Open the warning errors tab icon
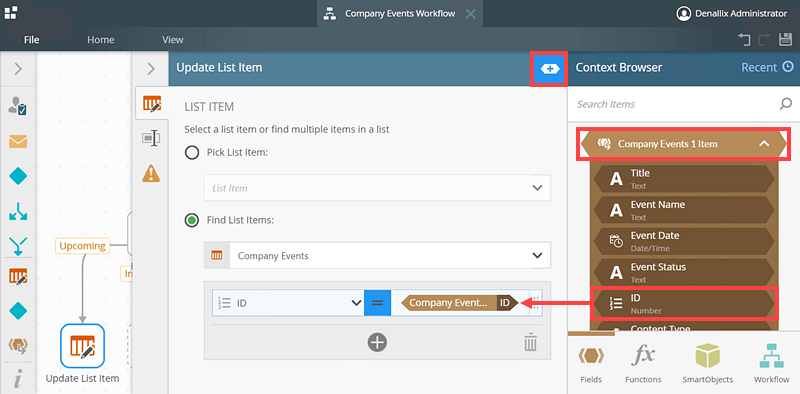The height and width of the screenshot is (394, 800). [152, 173]
